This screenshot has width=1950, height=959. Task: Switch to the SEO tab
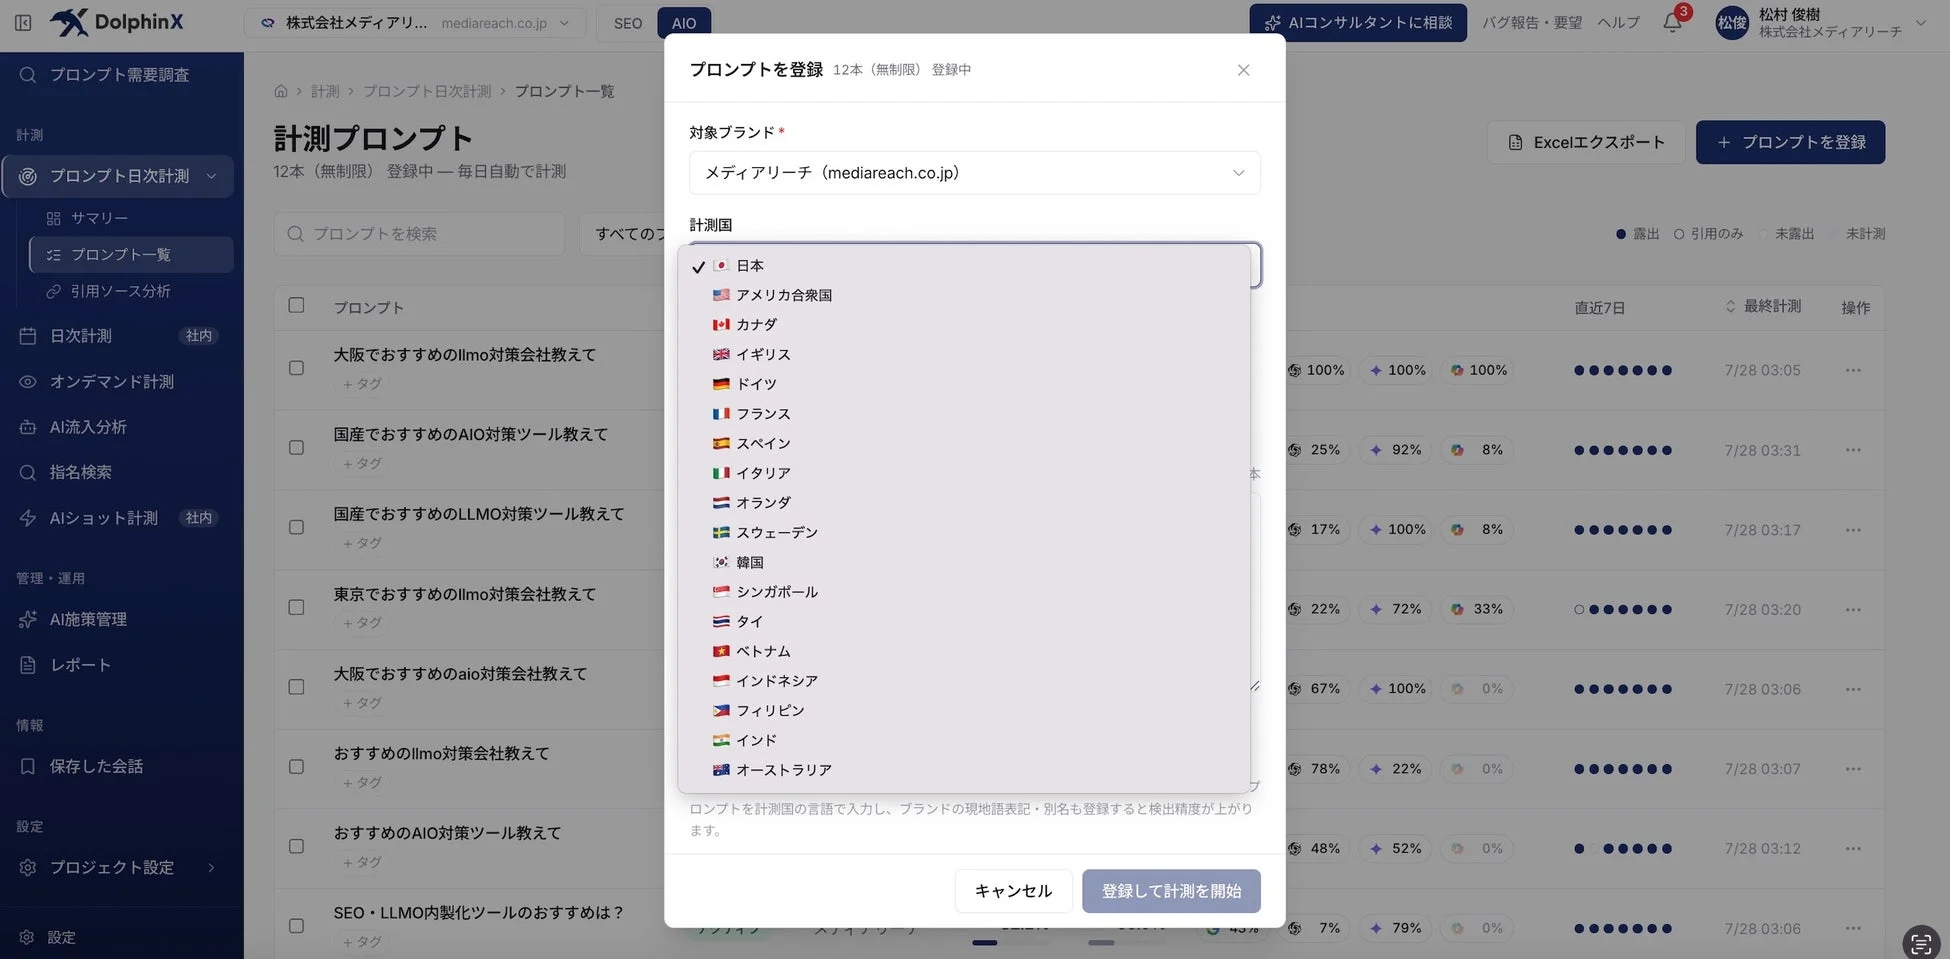tap(627, 23)
